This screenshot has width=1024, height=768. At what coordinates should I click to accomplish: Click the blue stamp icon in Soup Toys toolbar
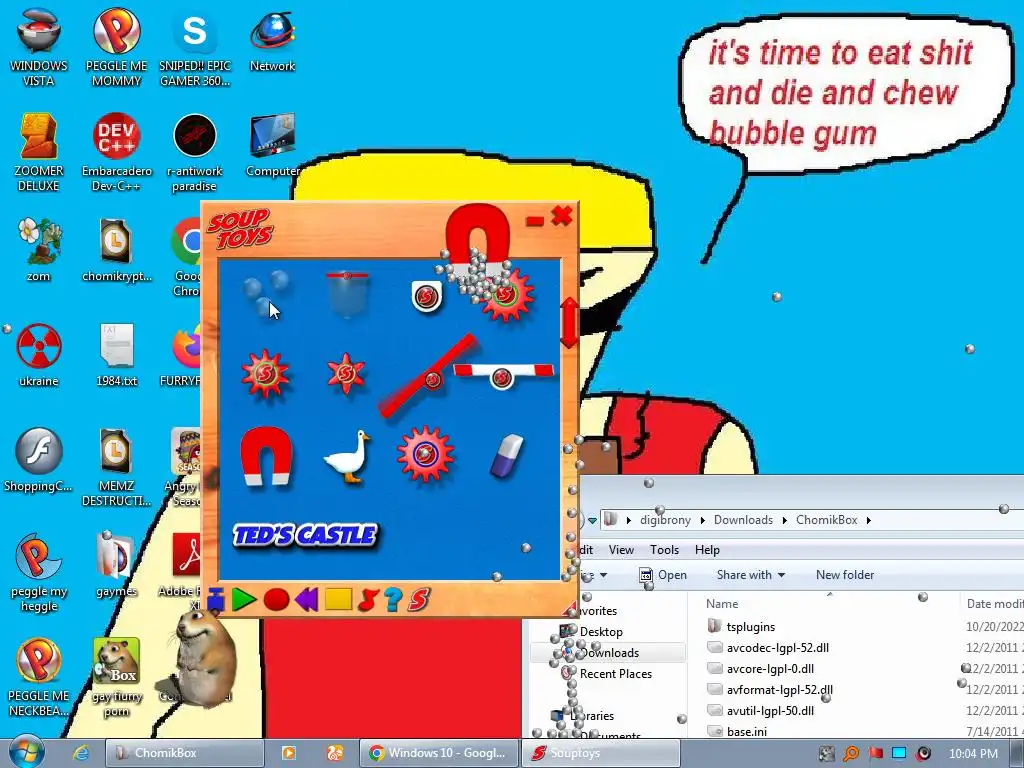(216, 600)
